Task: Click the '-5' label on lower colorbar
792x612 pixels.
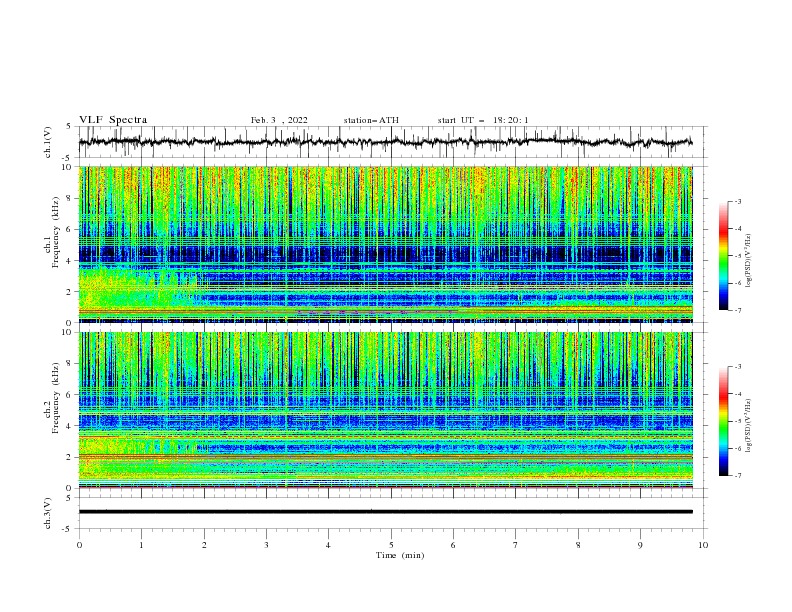Action: click(x=737, y=421)
